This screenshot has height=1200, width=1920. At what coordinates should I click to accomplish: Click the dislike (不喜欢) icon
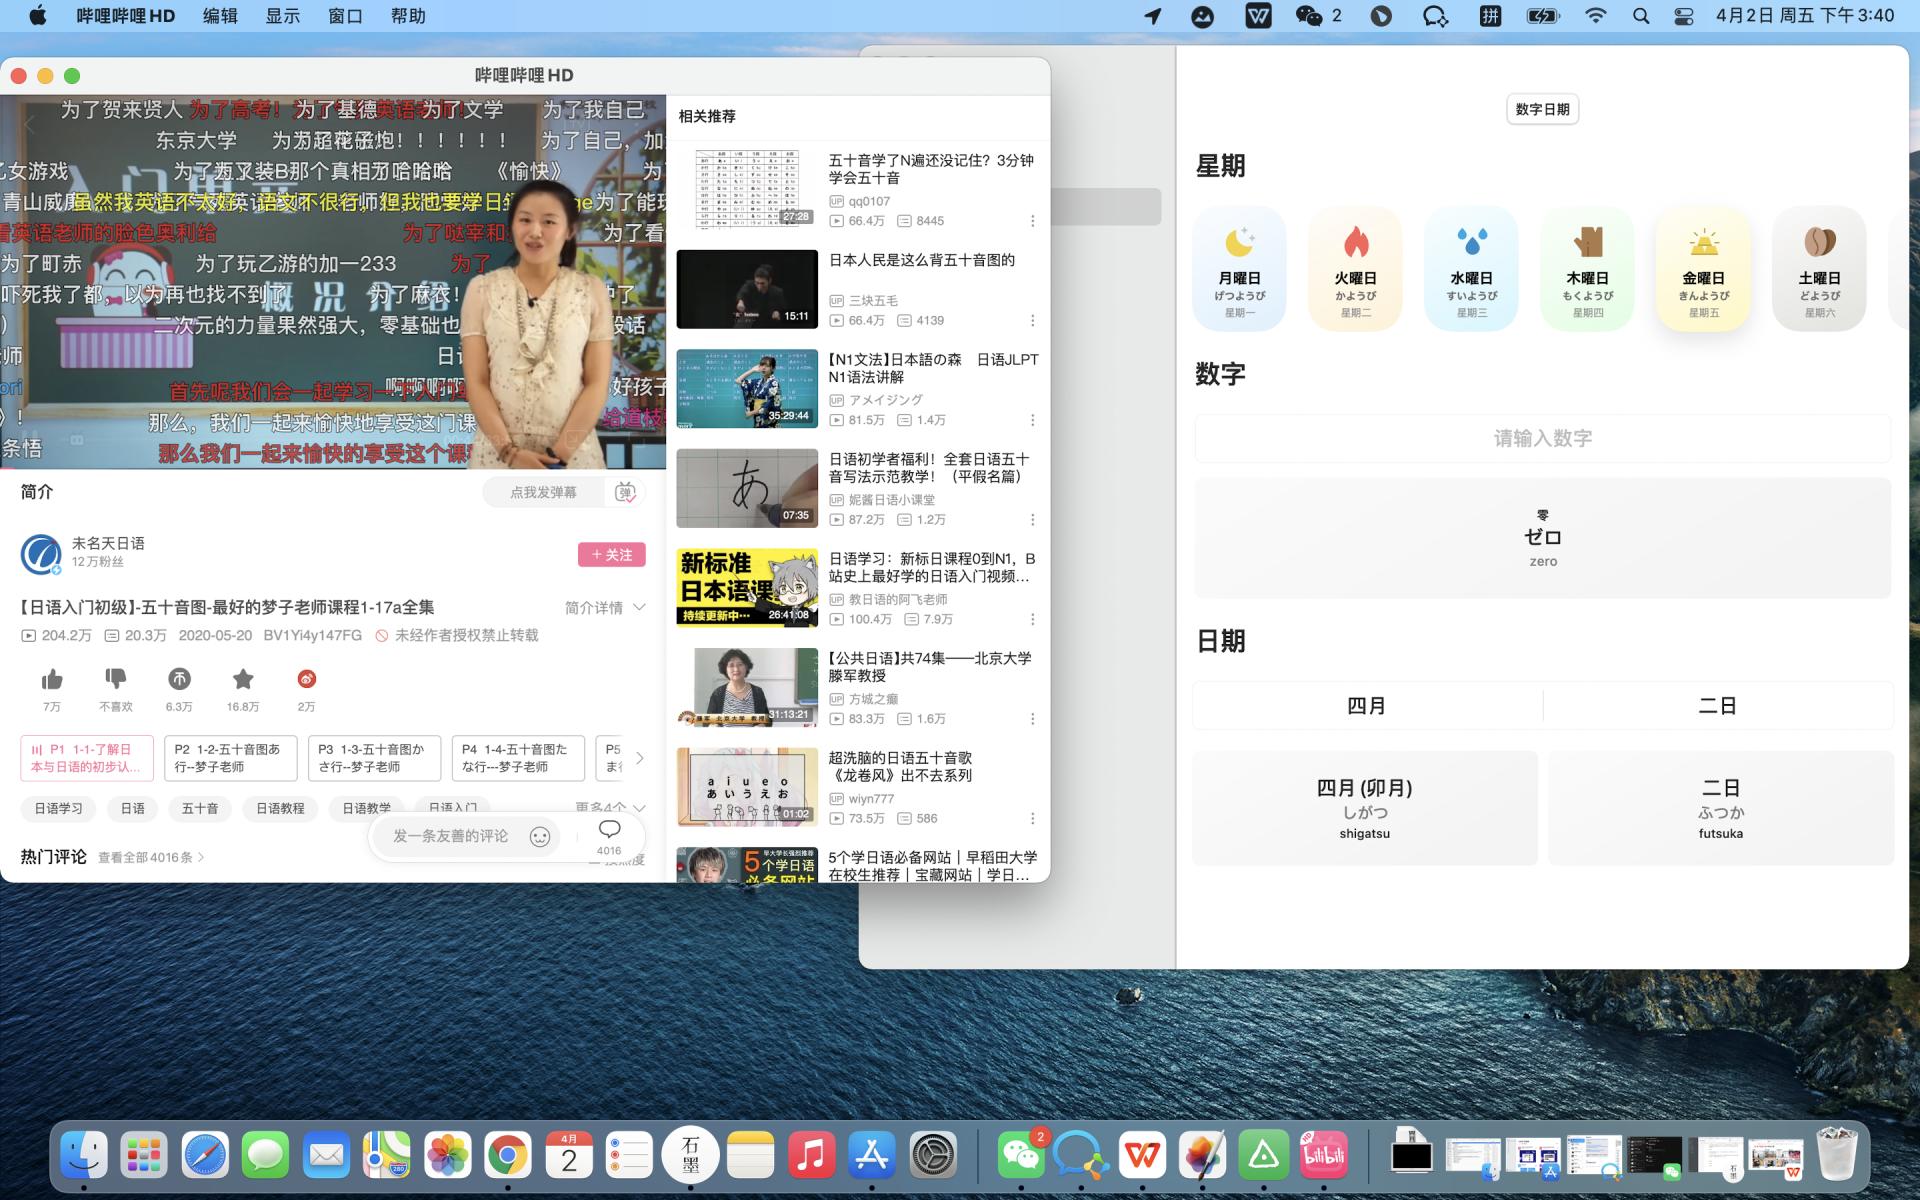(117, 681)
